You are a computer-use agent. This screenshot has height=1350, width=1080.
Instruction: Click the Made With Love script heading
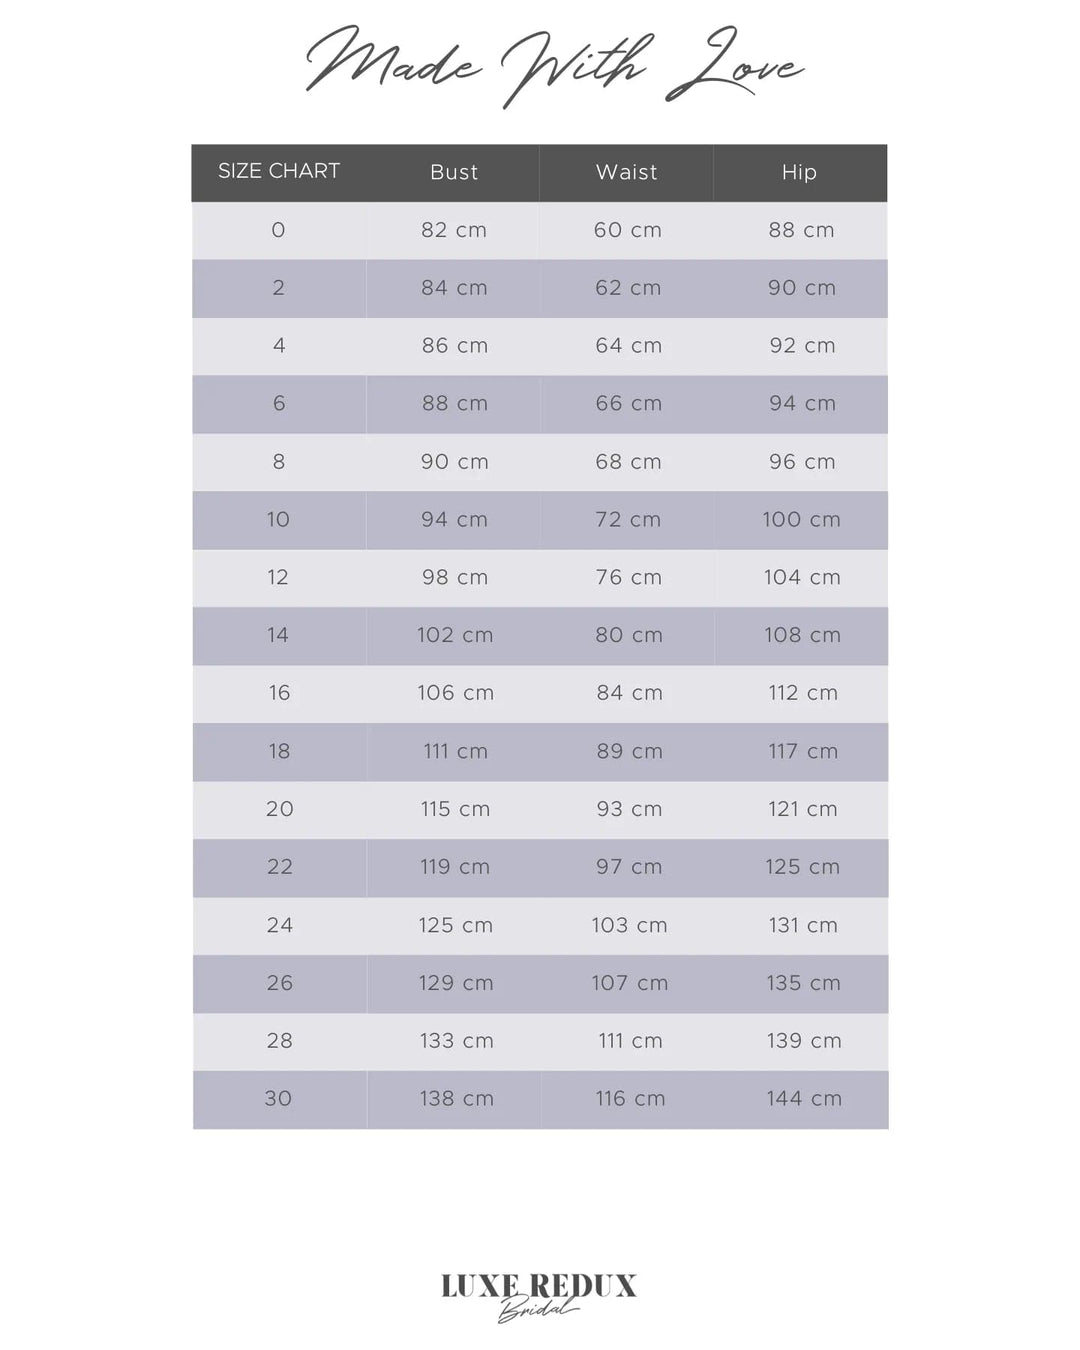[x=554, y=67]
